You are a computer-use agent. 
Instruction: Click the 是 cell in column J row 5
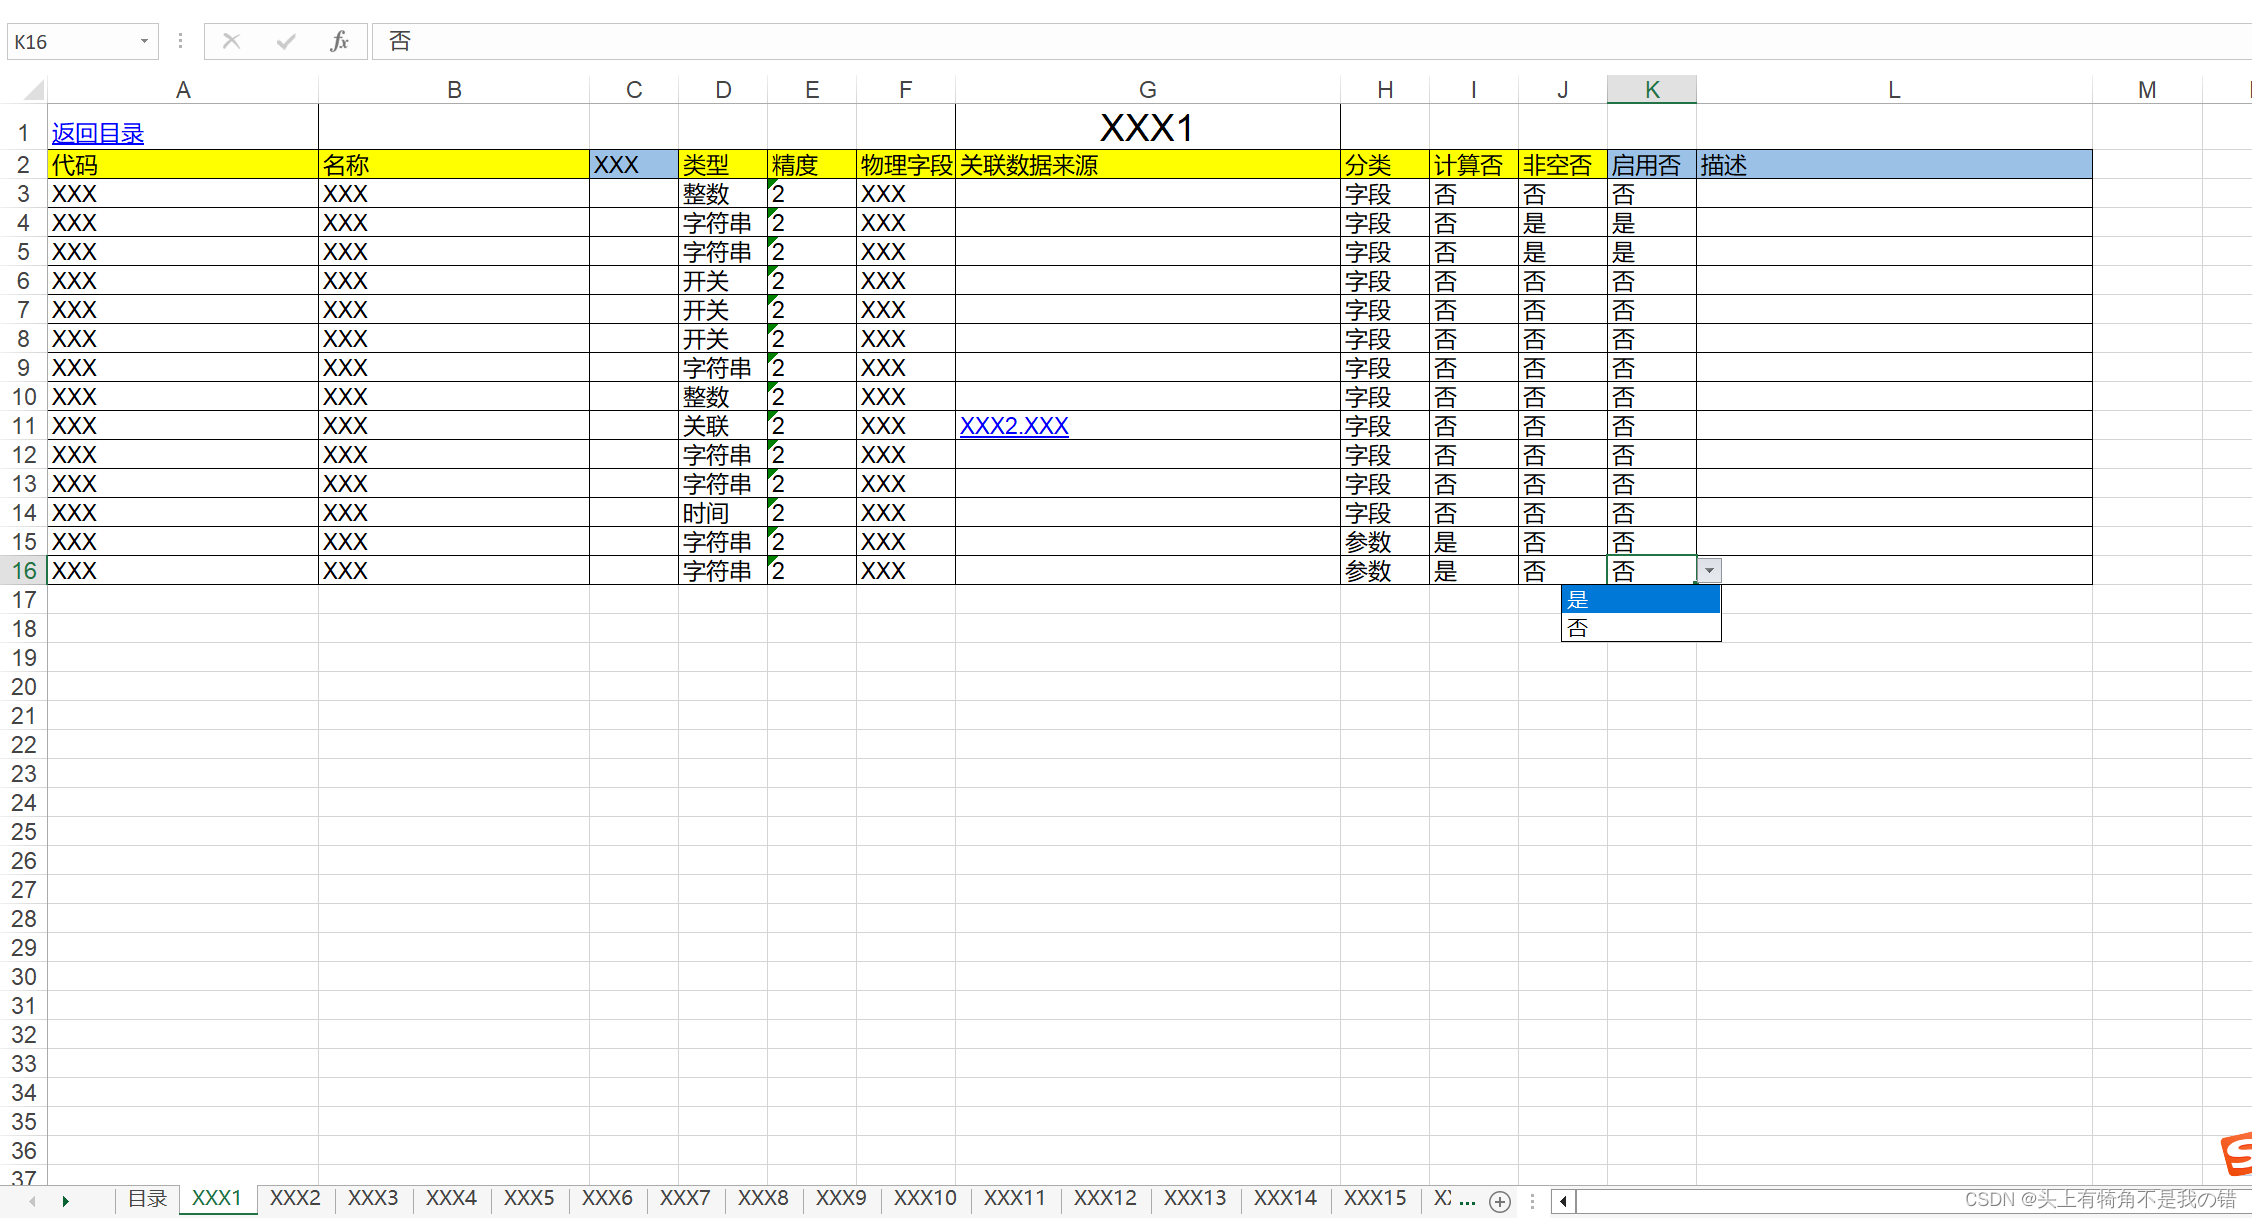click(x=1563, y=251)
